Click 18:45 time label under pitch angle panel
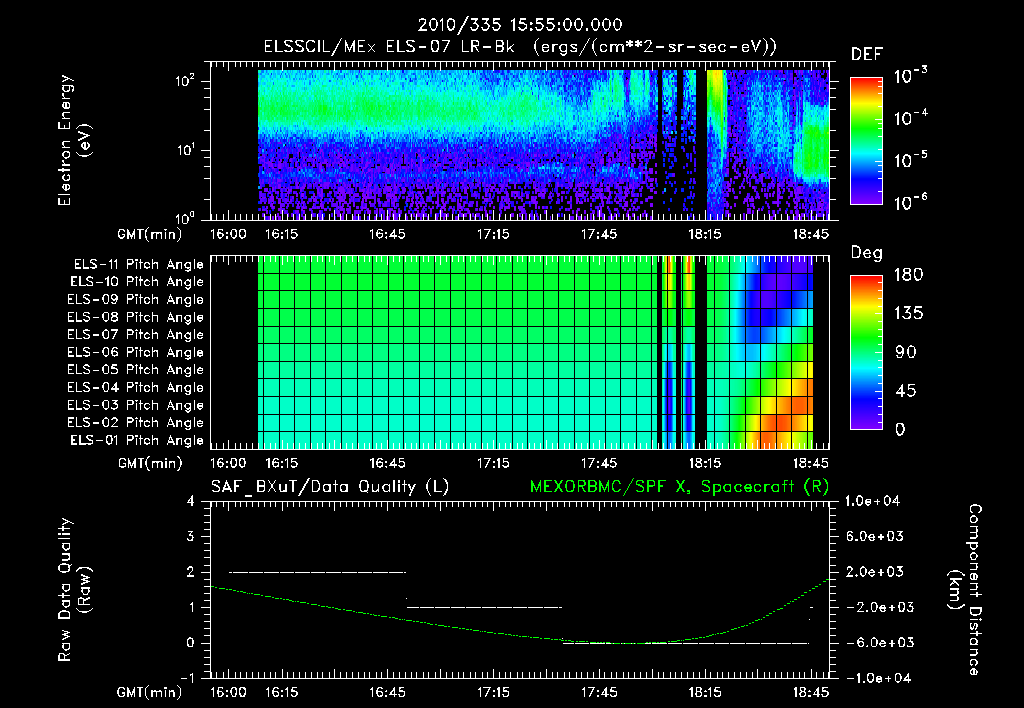 811,464
